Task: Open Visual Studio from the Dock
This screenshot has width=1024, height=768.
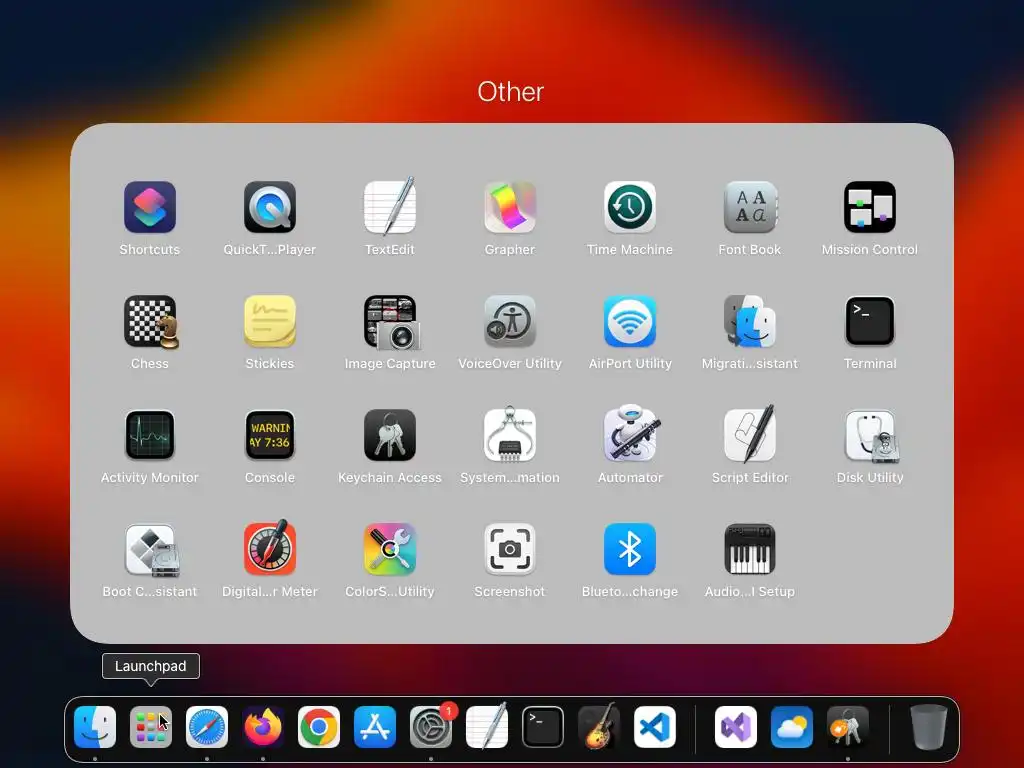Action: 736,727
